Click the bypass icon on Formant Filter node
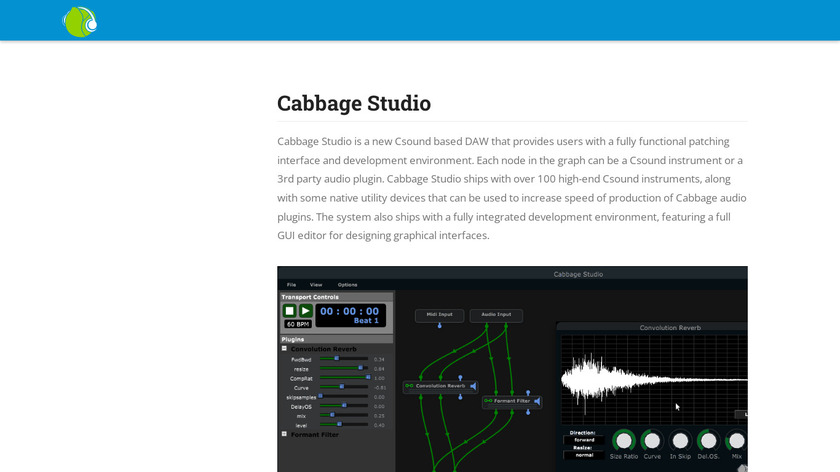Image resolution: width=840 pixels, height=472 pixels. coord(488,401)
